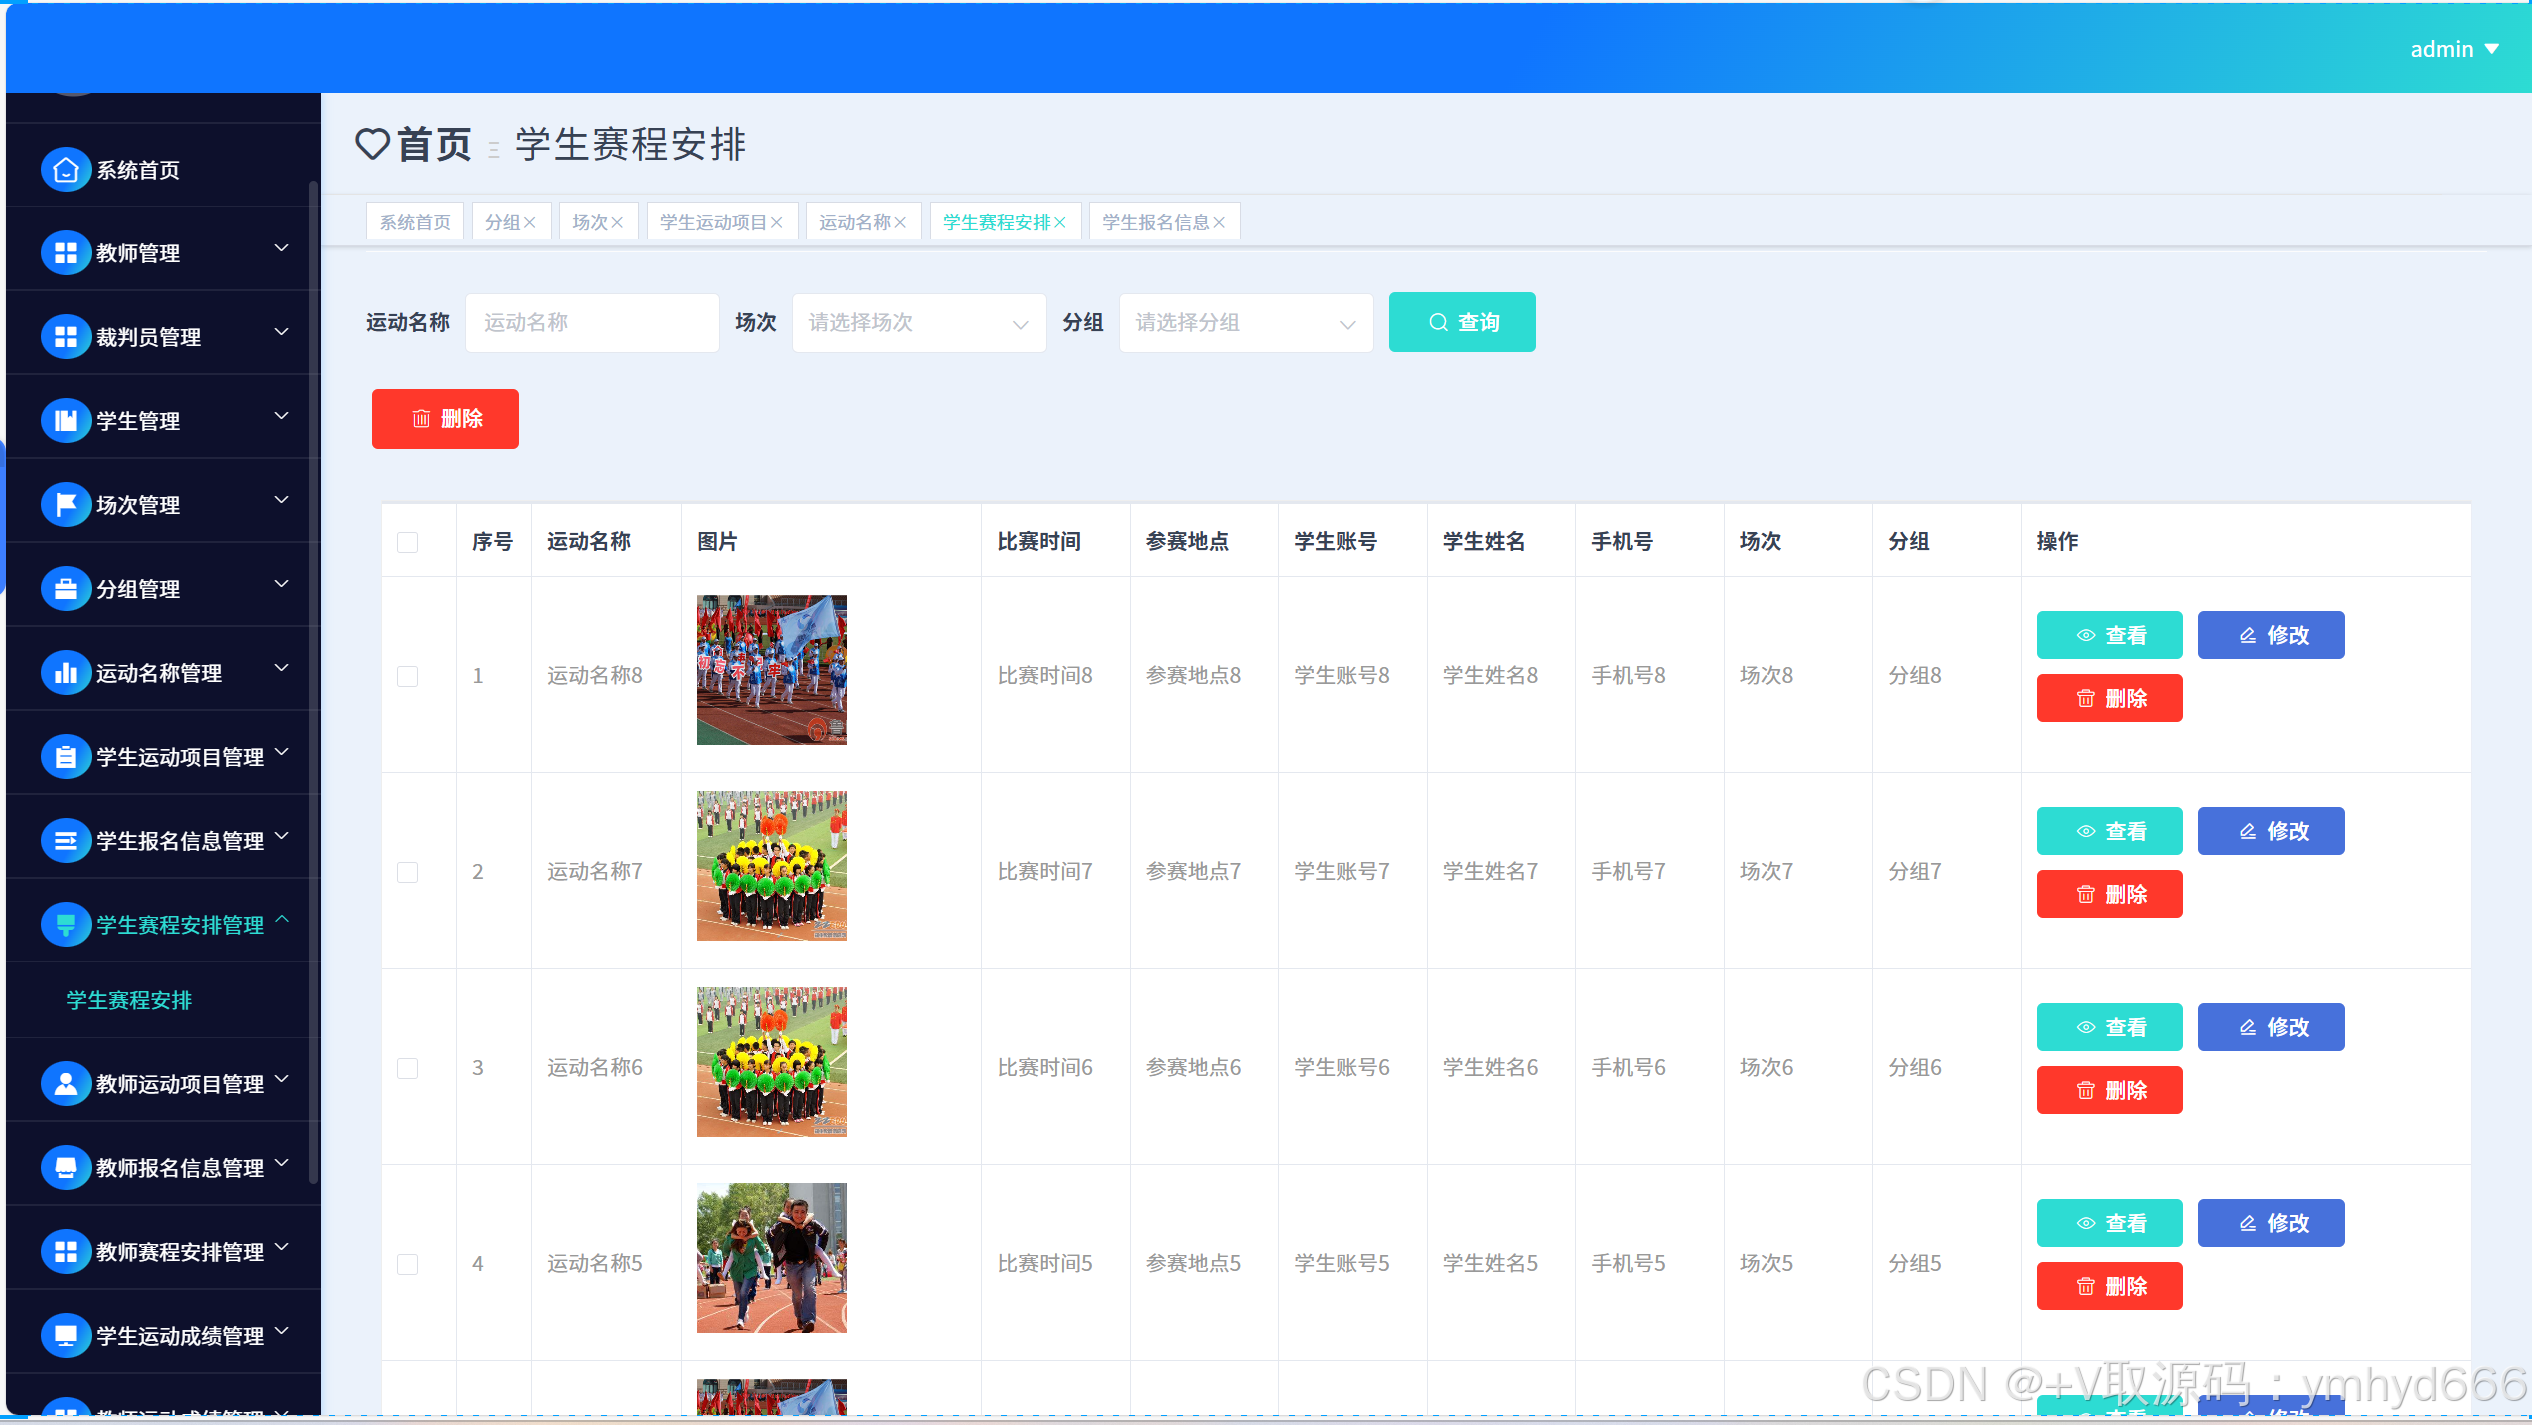Close the 学生报名信息 tab with its X
This screenshot has width=2532, height=1425.
pos(1219,222)
